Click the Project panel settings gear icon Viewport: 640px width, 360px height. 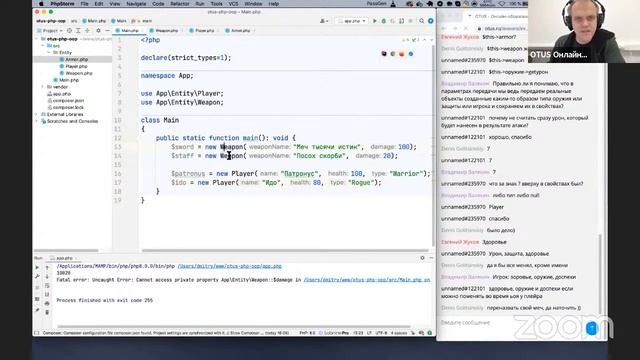point(98,31)
